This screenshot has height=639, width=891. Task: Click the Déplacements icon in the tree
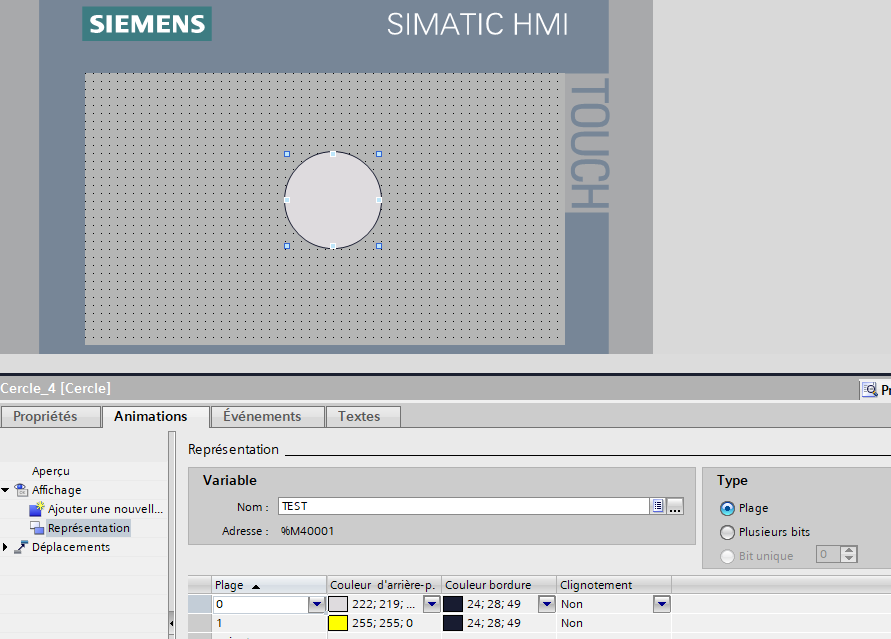tap(21, 547)
